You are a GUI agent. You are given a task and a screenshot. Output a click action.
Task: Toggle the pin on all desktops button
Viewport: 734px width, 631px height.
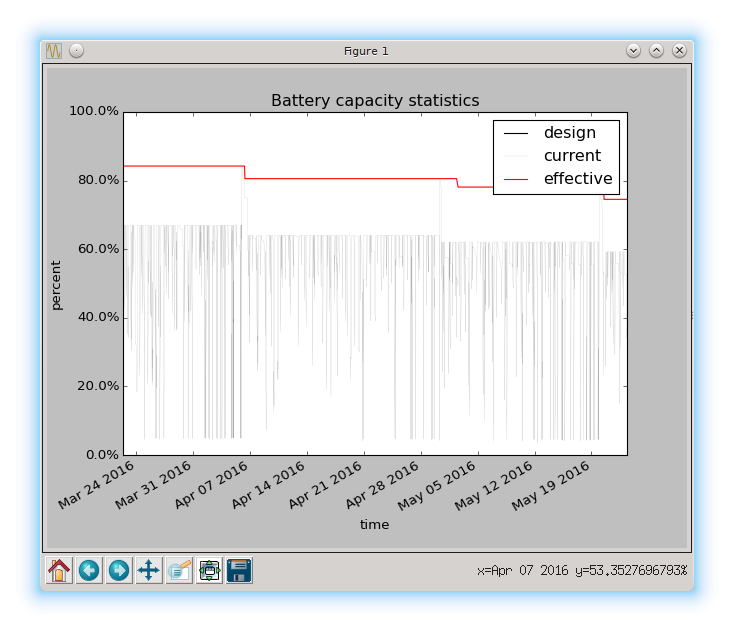point(76,50)
